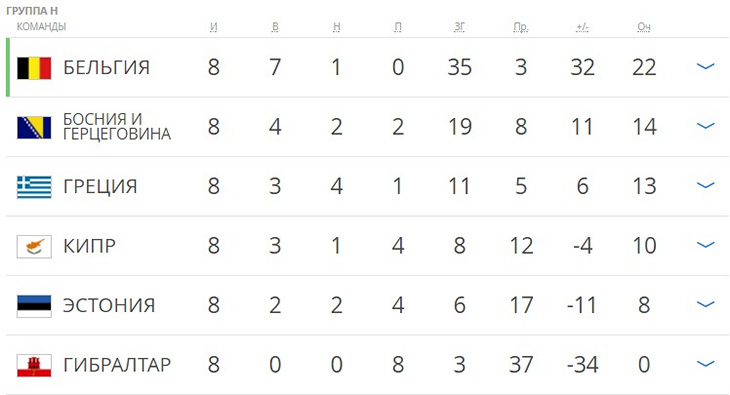
Task: Expand the Бельгия row chevron
Action: click(705, 66)
